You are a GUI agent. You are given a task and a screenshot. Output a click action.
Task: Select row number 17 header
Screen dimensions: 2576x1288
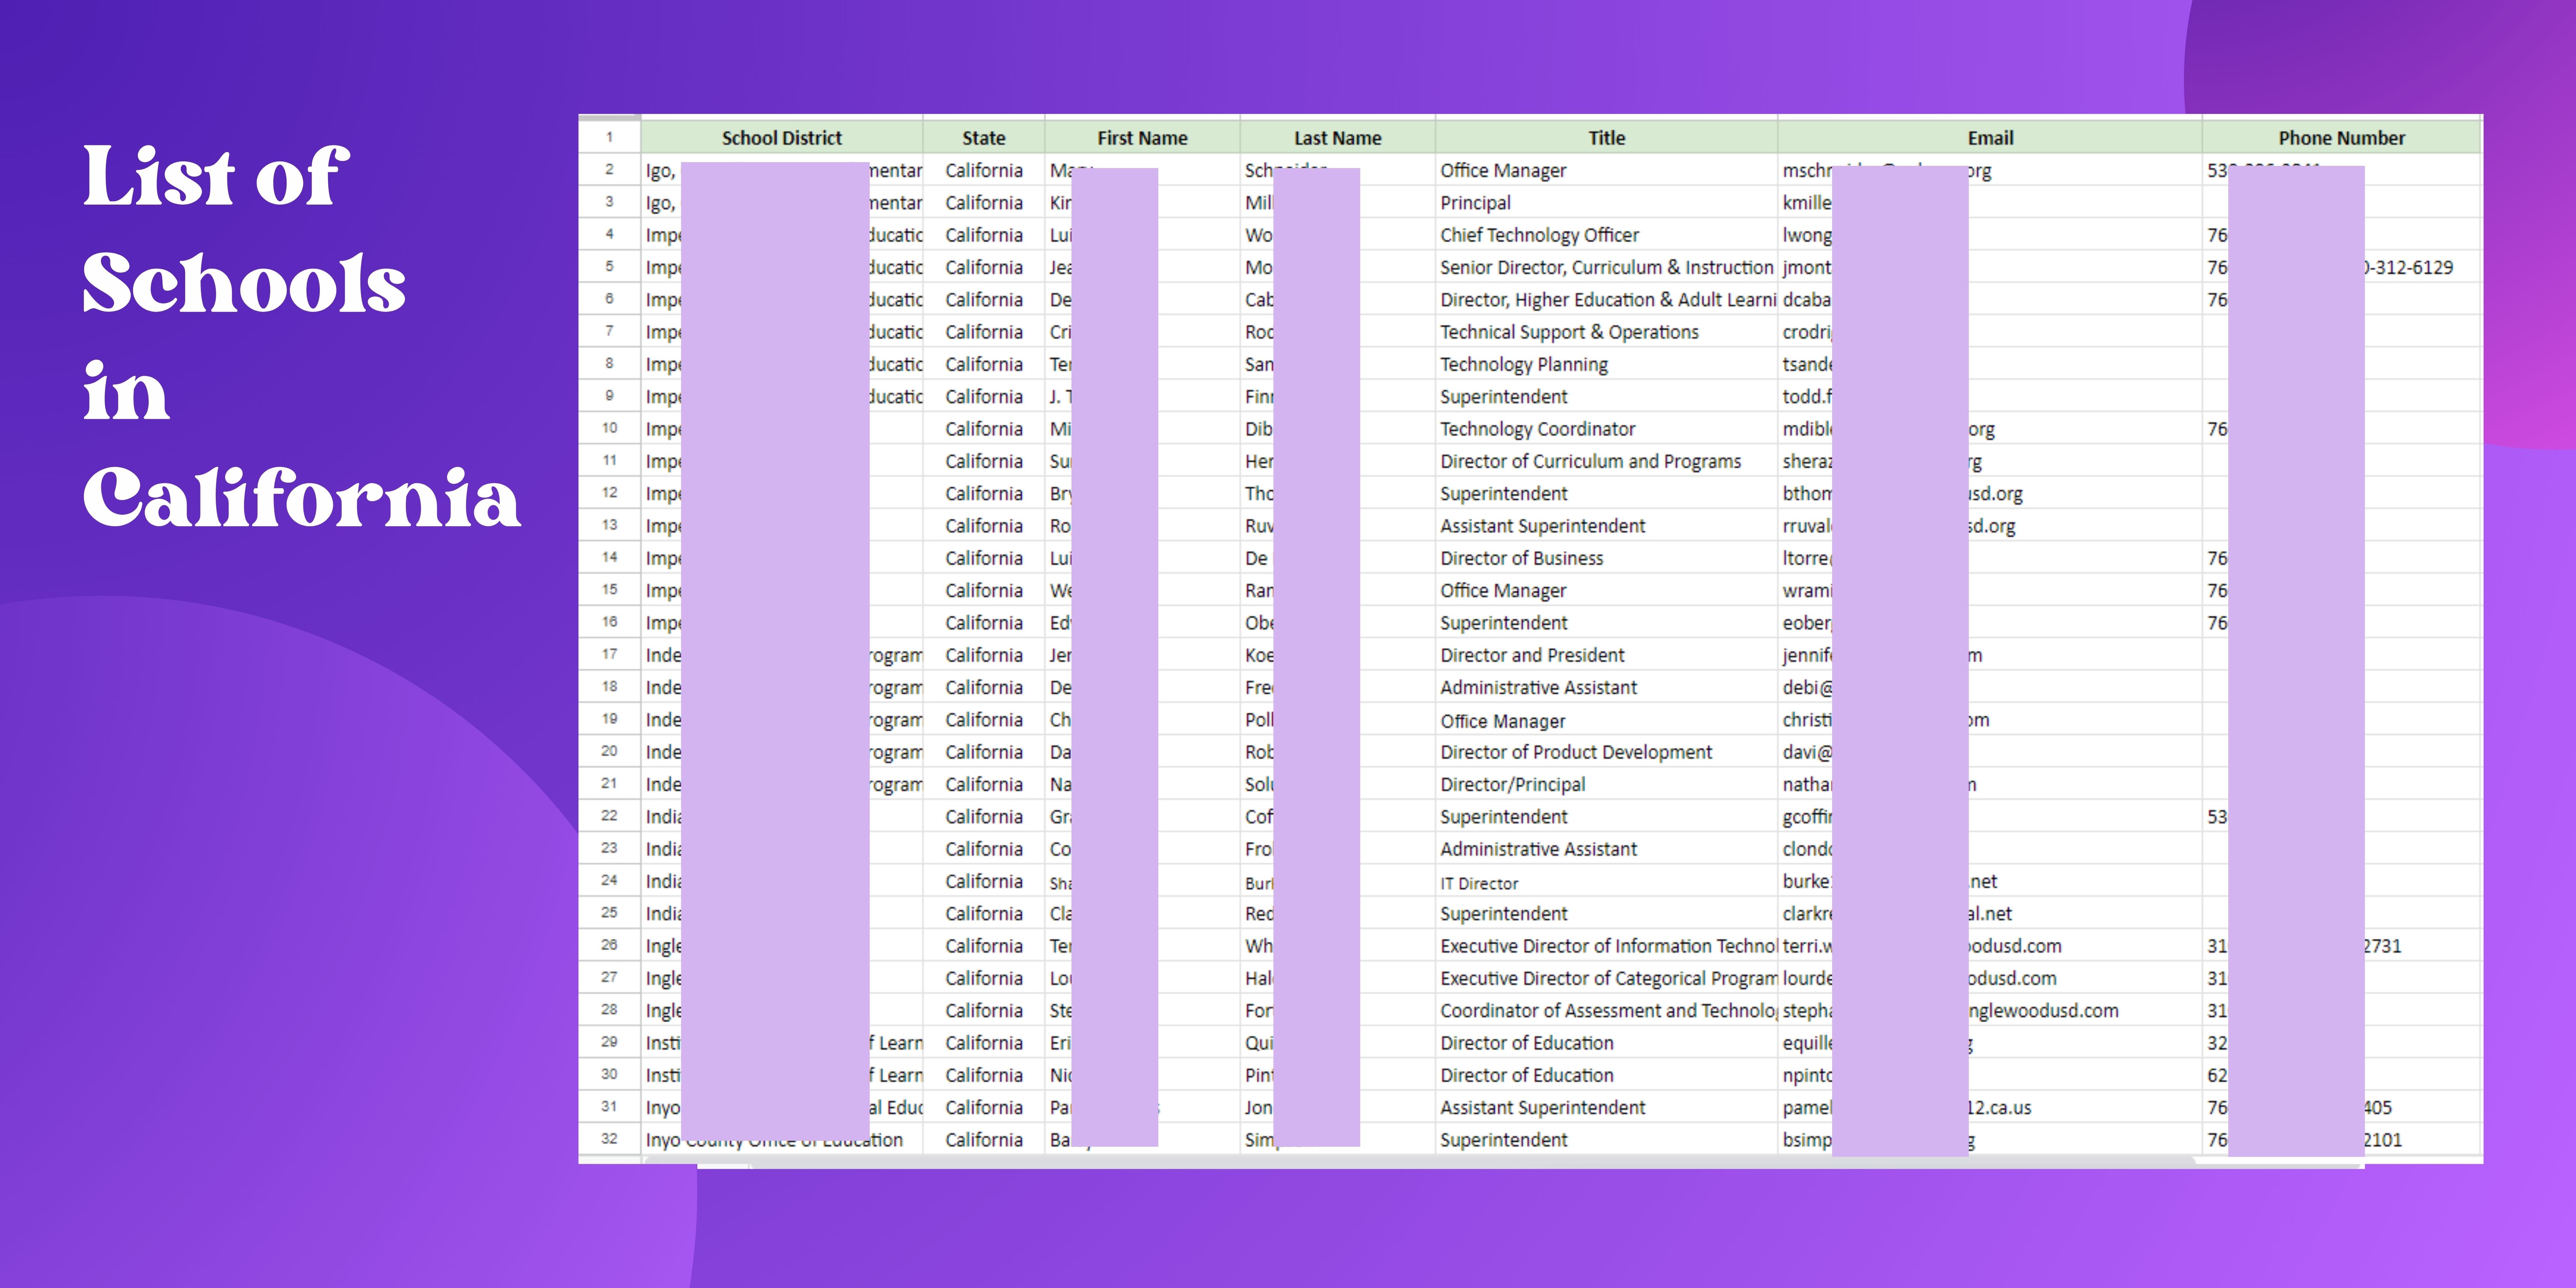coord(609,654)
